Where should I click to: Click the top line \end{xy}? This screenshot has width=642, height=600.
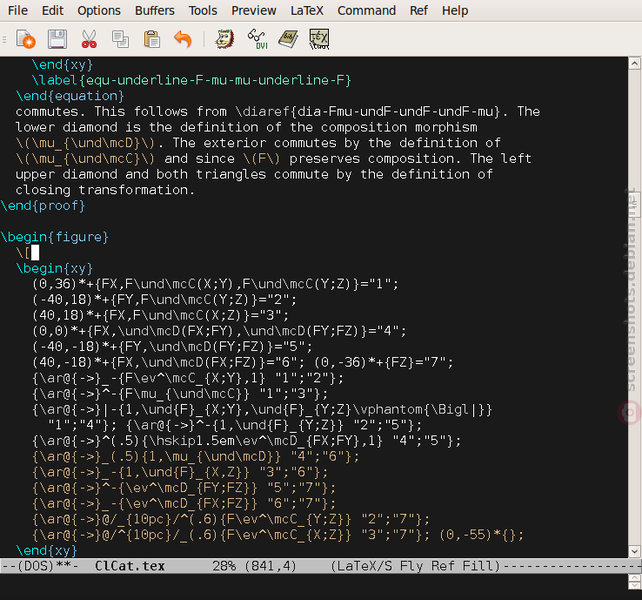(62, 64)
